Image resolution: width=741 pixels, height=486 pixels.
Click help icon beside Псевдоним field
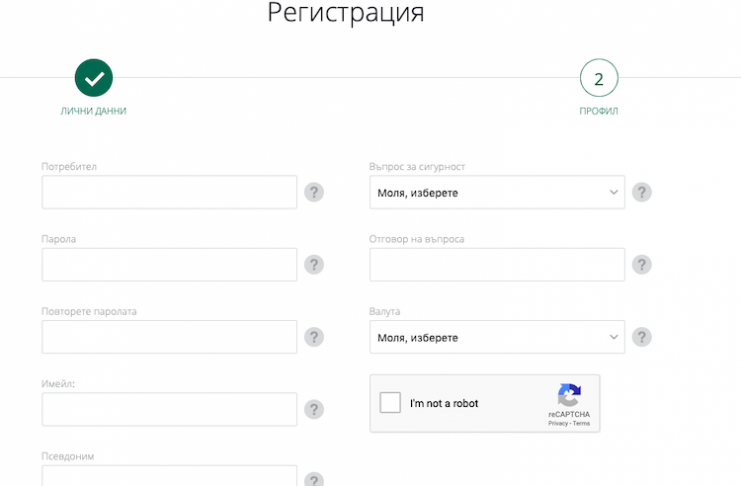[314, 479]
